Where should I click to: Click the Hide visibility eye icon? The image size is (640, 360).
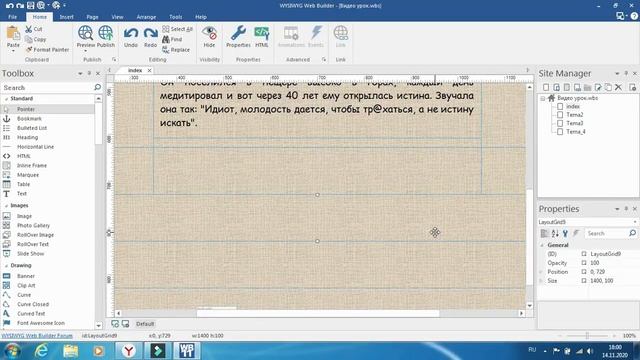coord(209,33)
